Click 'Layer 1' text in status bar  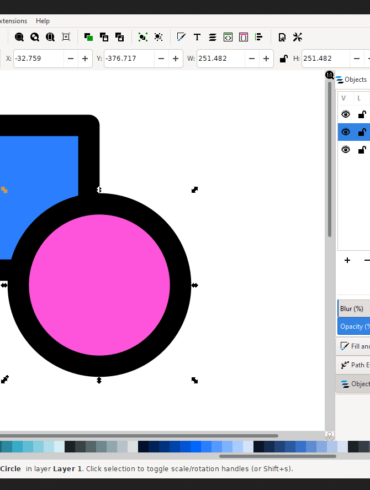pos(67,469)
